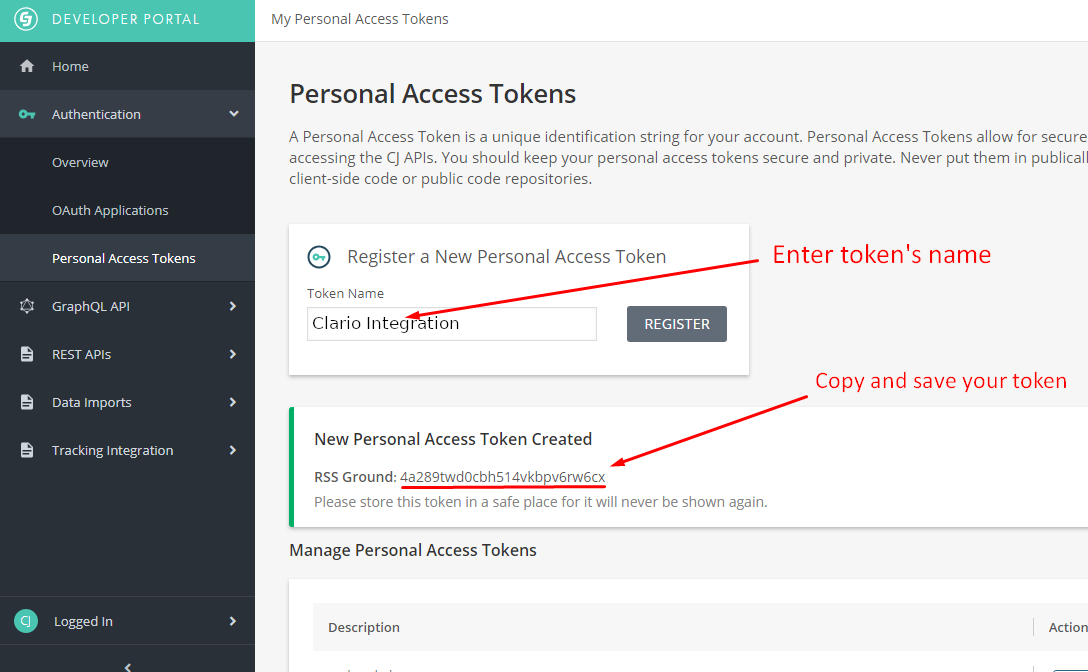Open OAuth Applications in the sidebar
Image resolution: width=1088 pixels, height=672 pixels.
(128, 210)
